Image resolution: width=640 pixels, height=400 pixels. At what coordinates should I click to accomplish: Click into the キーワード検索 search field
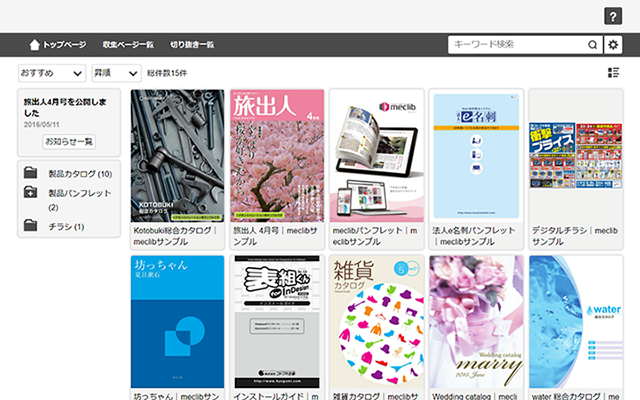516,44
